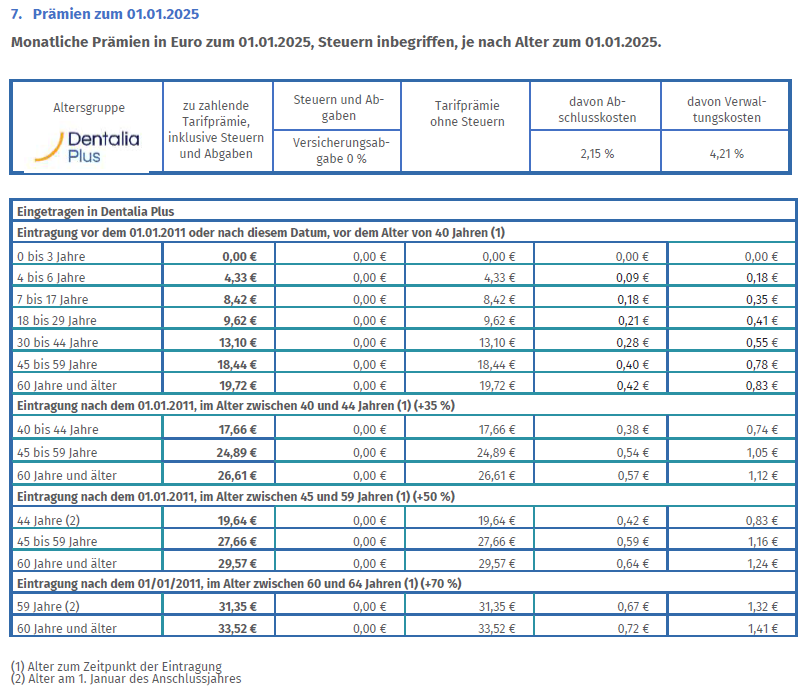This screenshot has width=807, height=691.
Task: Select the '4 bis 6 Jahre' row label
Action: (51, 277)
